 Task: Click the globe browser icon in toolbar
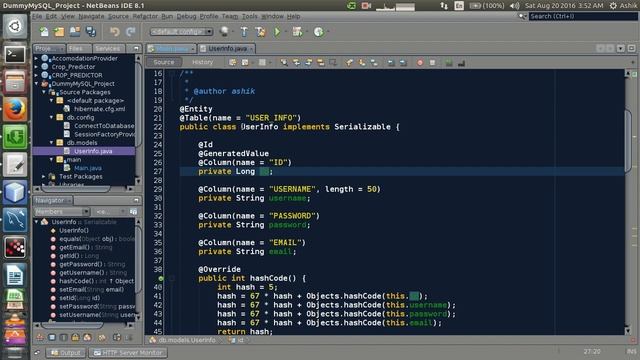pyautogui.click(x=224, y=31)
